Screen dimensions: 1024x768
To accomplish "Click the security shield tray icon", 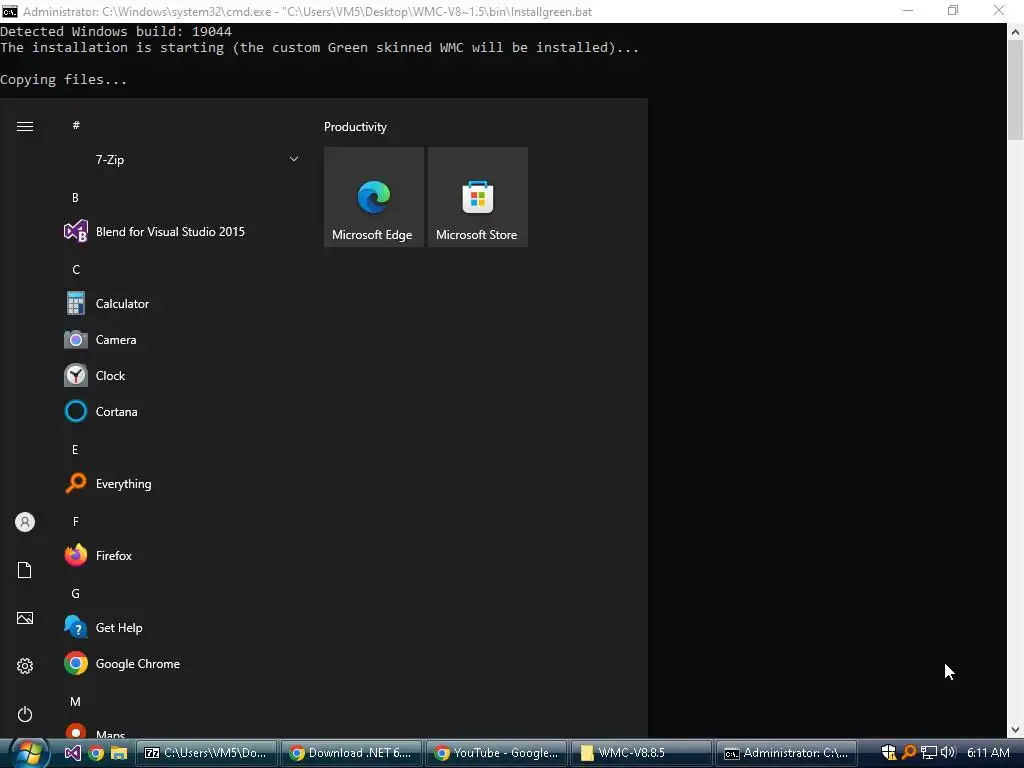I will [889, 752].
